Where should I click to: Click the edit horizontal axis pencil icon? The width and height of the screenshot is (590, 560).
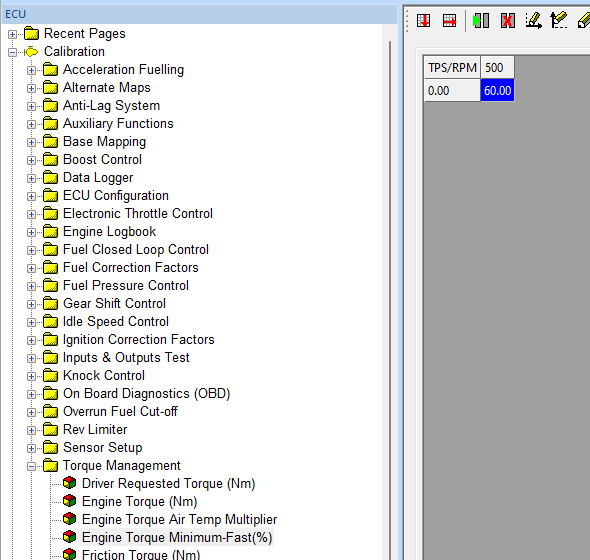(534, 20)
